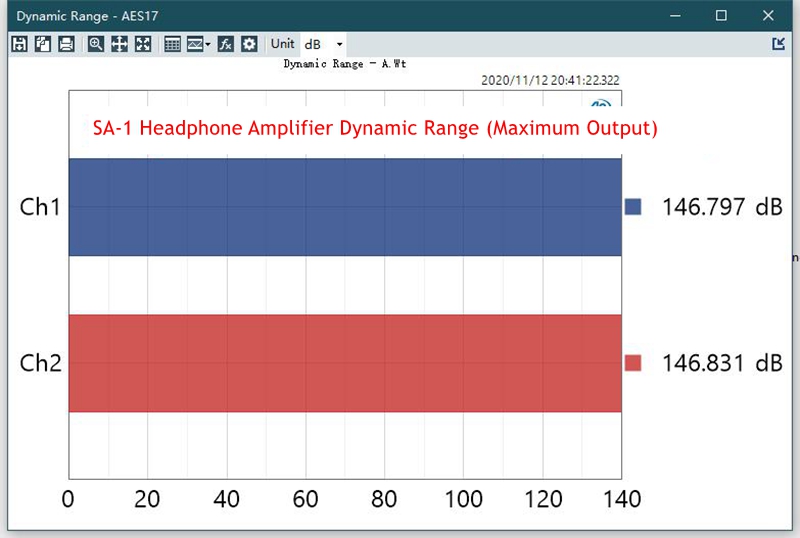The width and height of the screenshot is (800, 538).
Task: Click the Ch2 value 146.831 dB
Action: coord(722,363)
